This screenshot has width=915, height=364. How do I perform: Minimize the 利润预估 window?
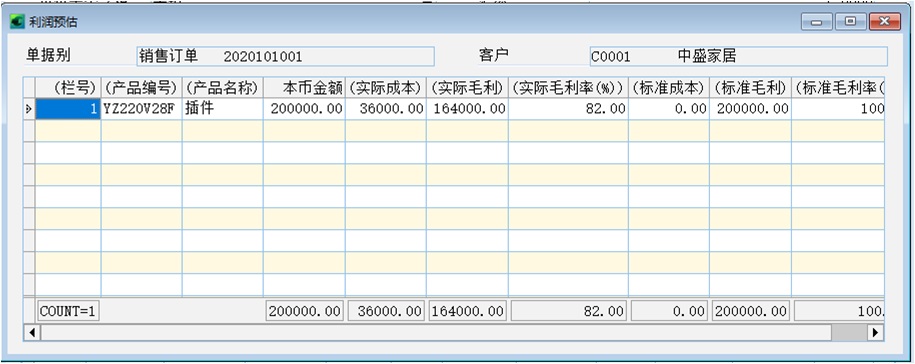pyautogui.click(x=817, y=22)
